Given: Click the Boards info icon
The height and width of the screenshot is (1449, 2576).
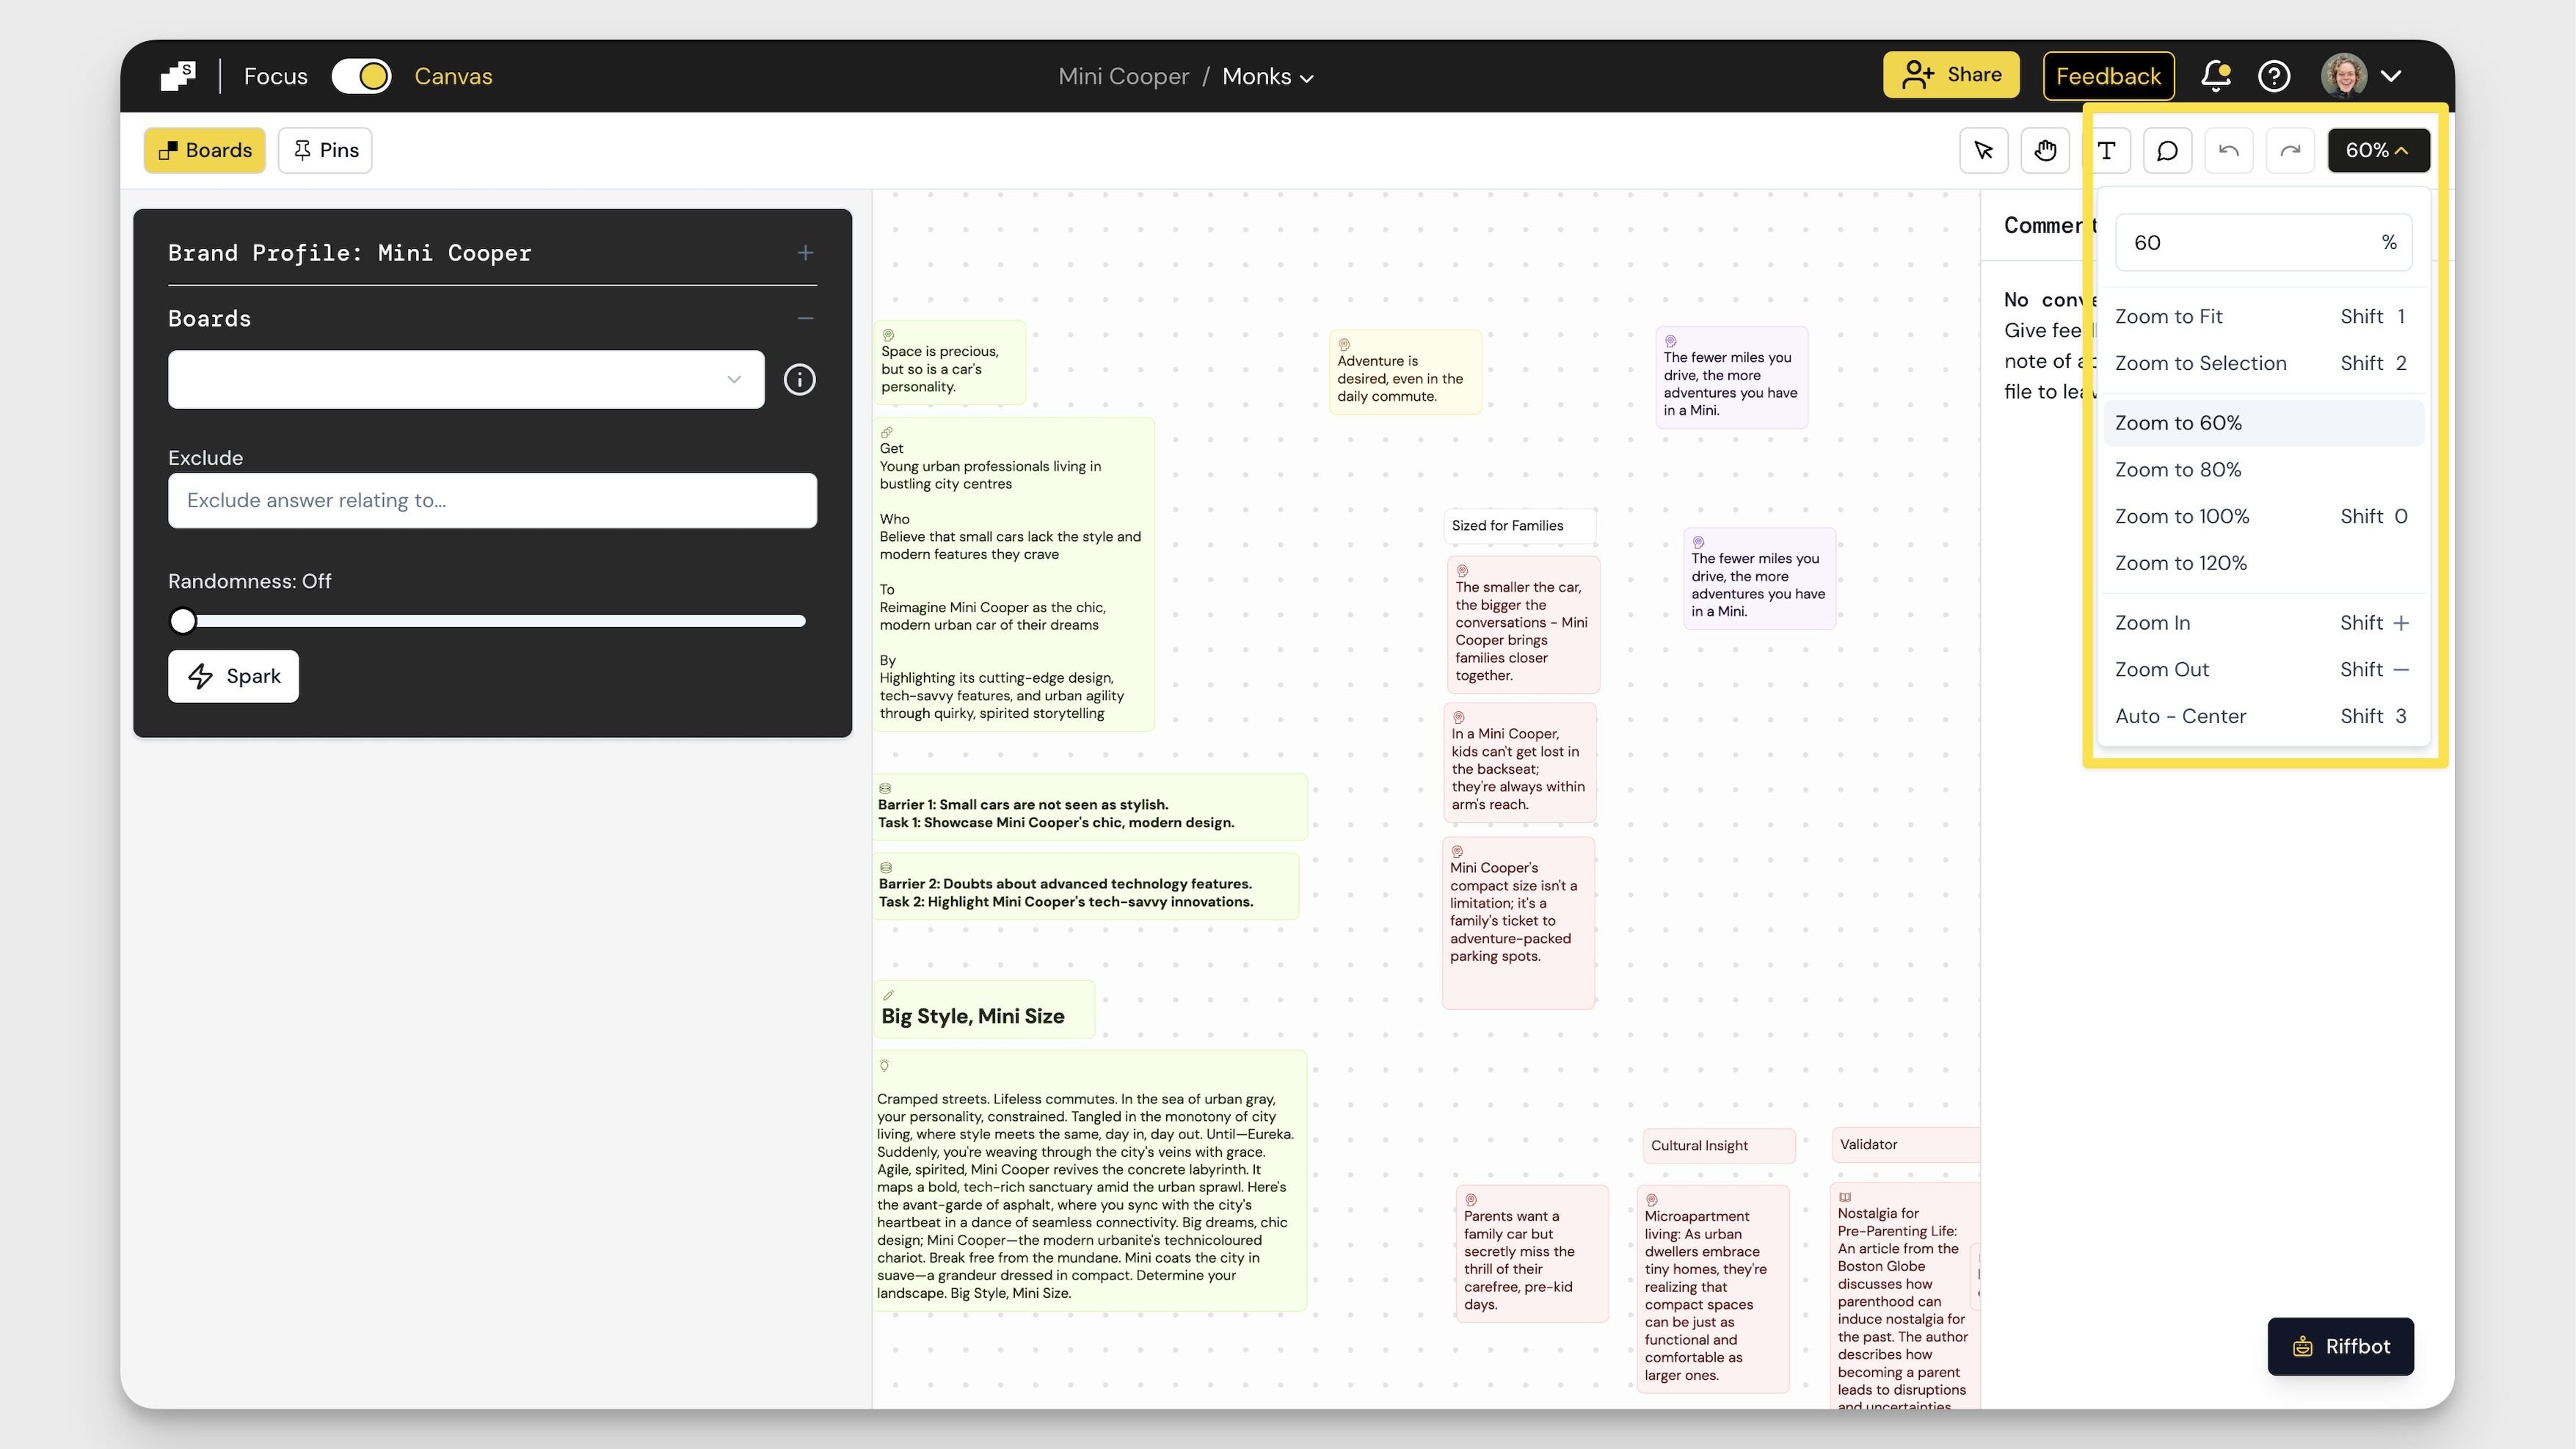Looking at the screenshot, I should (799, 379).
